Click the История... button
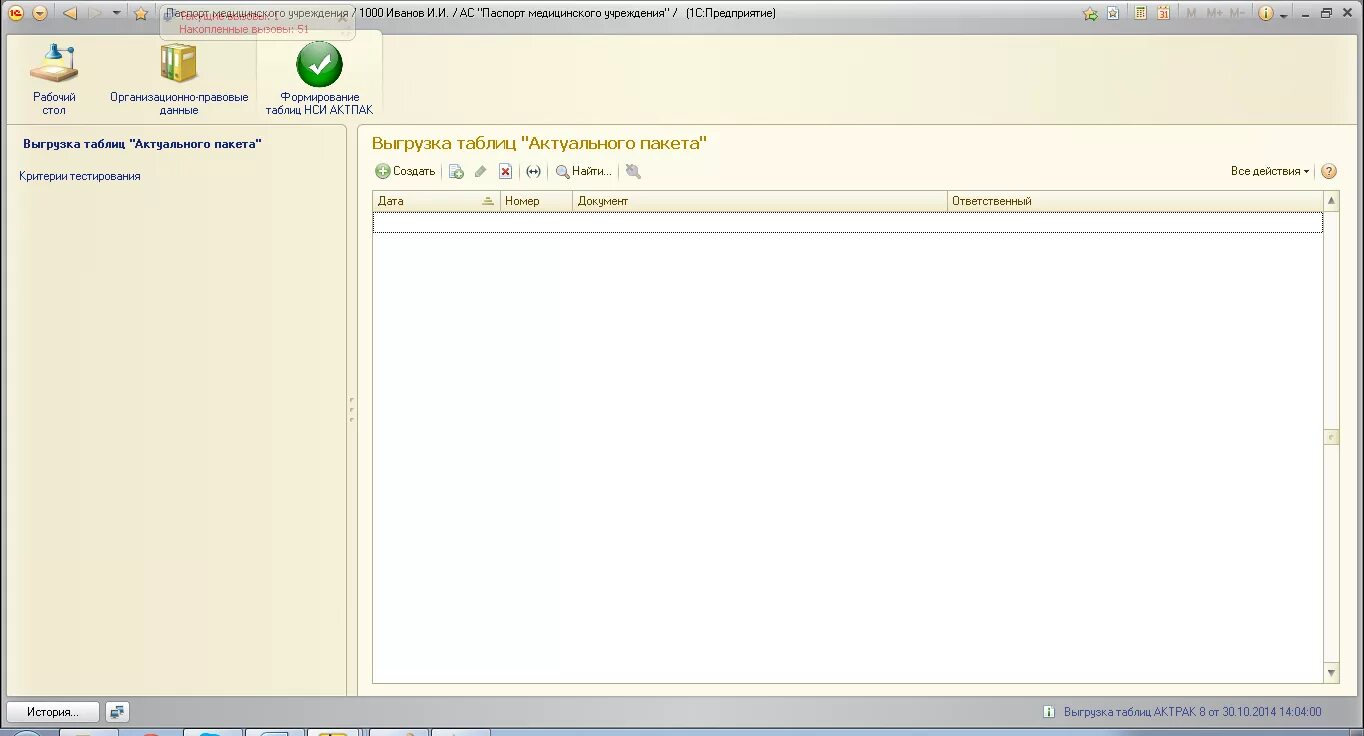The height and width of the screenshot is (736, 1364). point(53,712)
